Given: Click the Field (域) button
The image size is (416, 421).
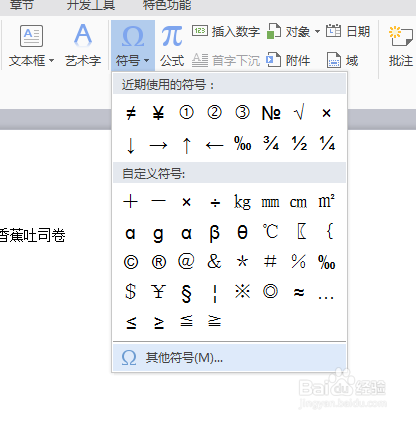Looking at the screenshot, I should [x=342, y=61].
